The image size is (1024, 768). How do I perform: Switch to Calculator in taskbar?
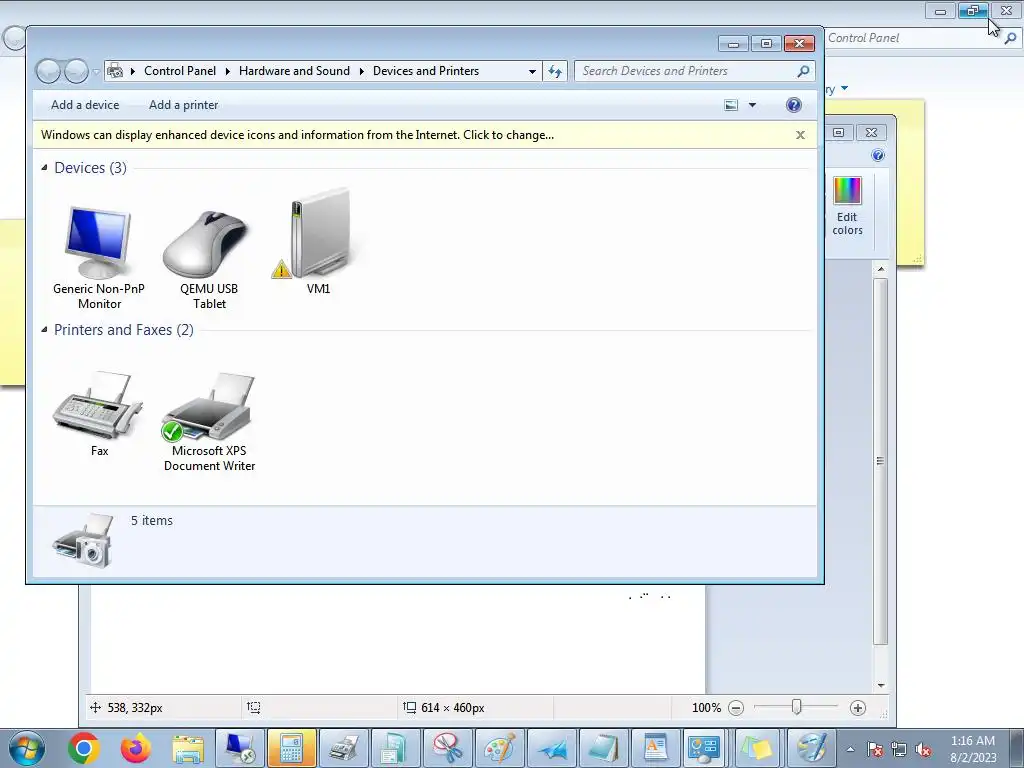[291, 748]
